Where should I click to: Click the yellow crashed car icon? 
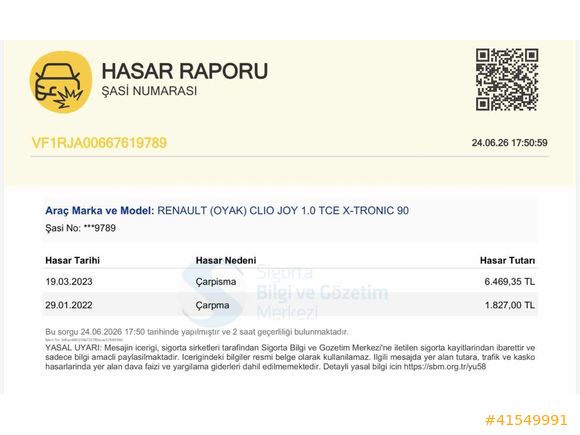tap(61, 82)
